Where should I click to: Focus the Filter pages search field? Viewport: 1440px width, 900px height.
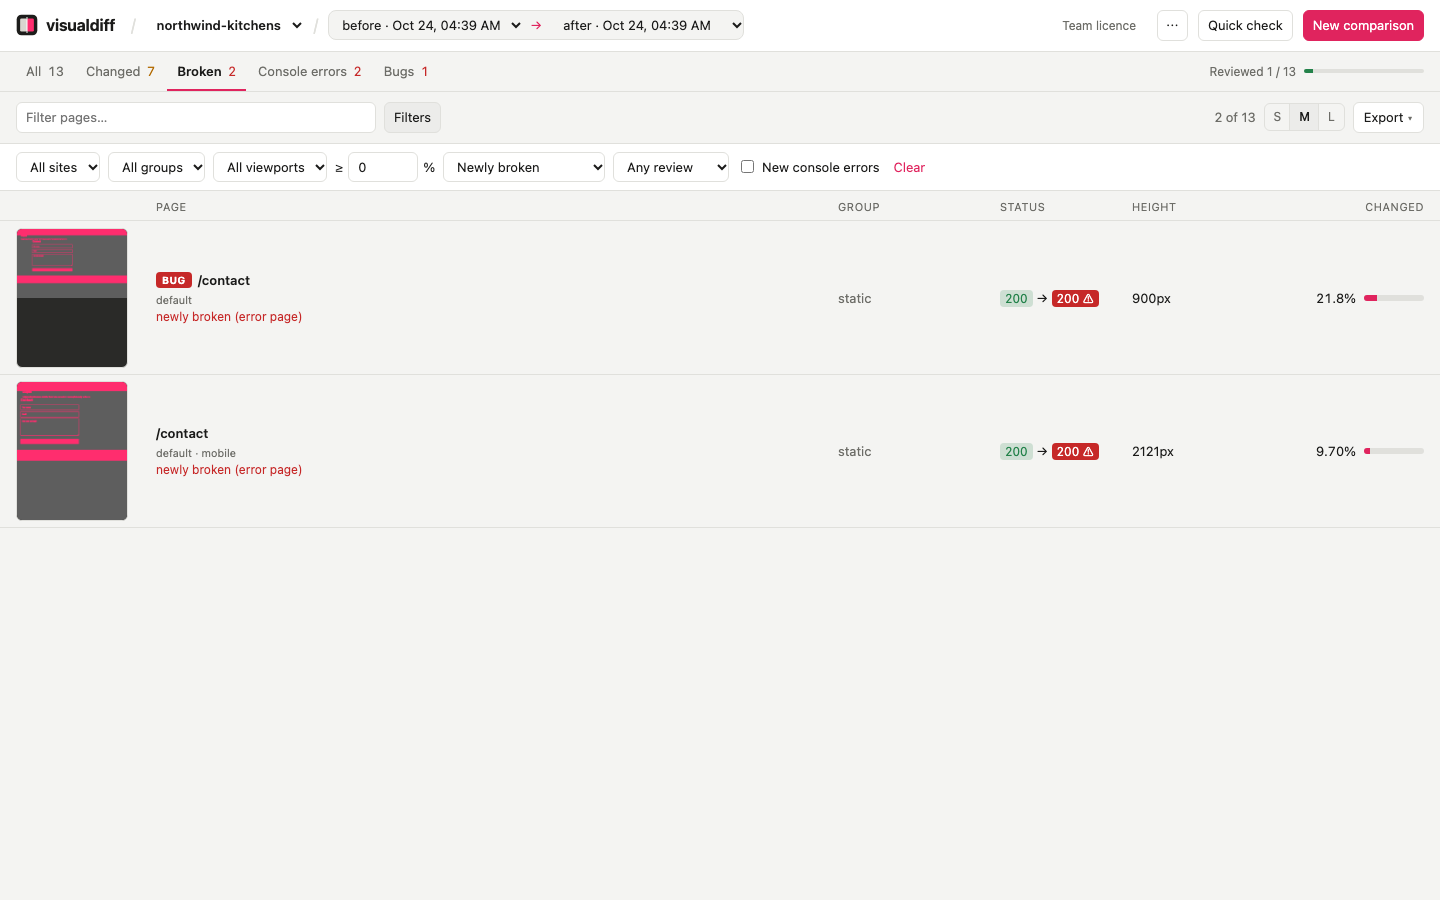click(196, 117)
